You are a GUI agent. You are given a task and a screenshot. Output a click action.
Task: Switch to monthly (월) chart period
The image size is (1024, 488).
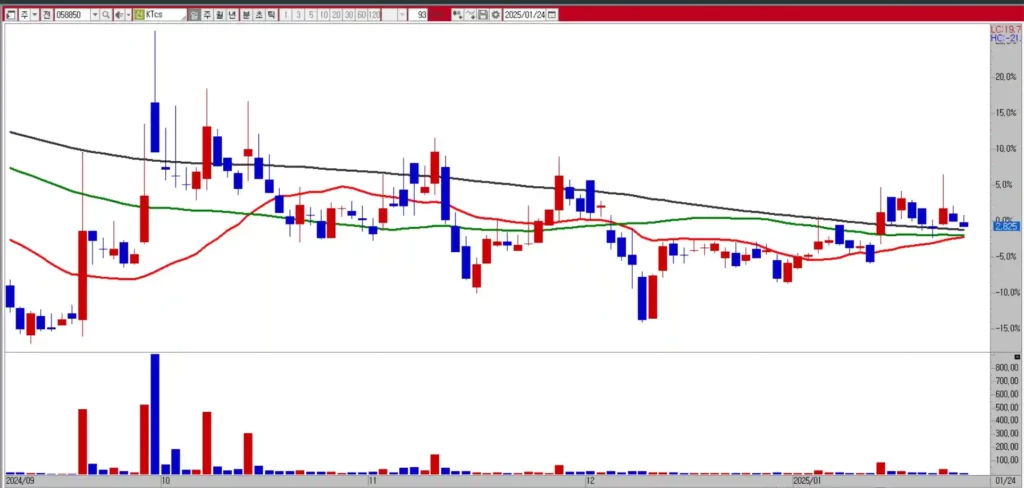tap(219, 15)
